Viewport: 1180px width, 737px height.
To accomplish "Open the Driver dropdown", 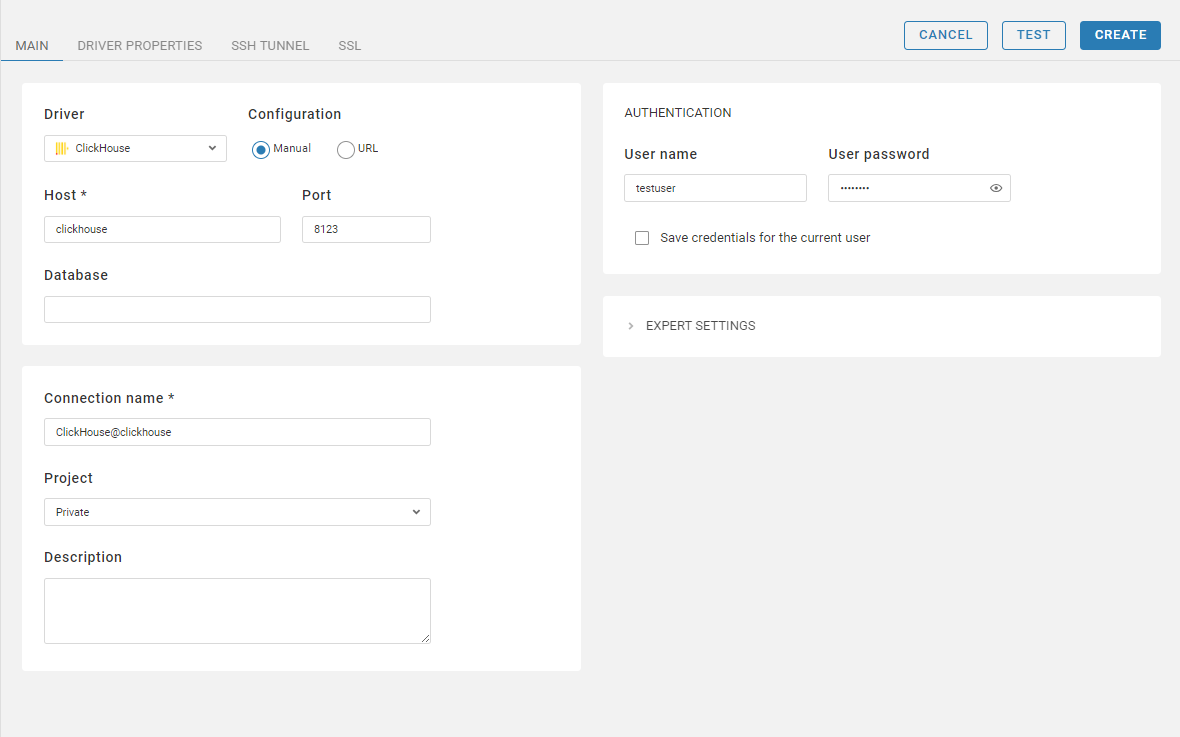I will 135,148.
